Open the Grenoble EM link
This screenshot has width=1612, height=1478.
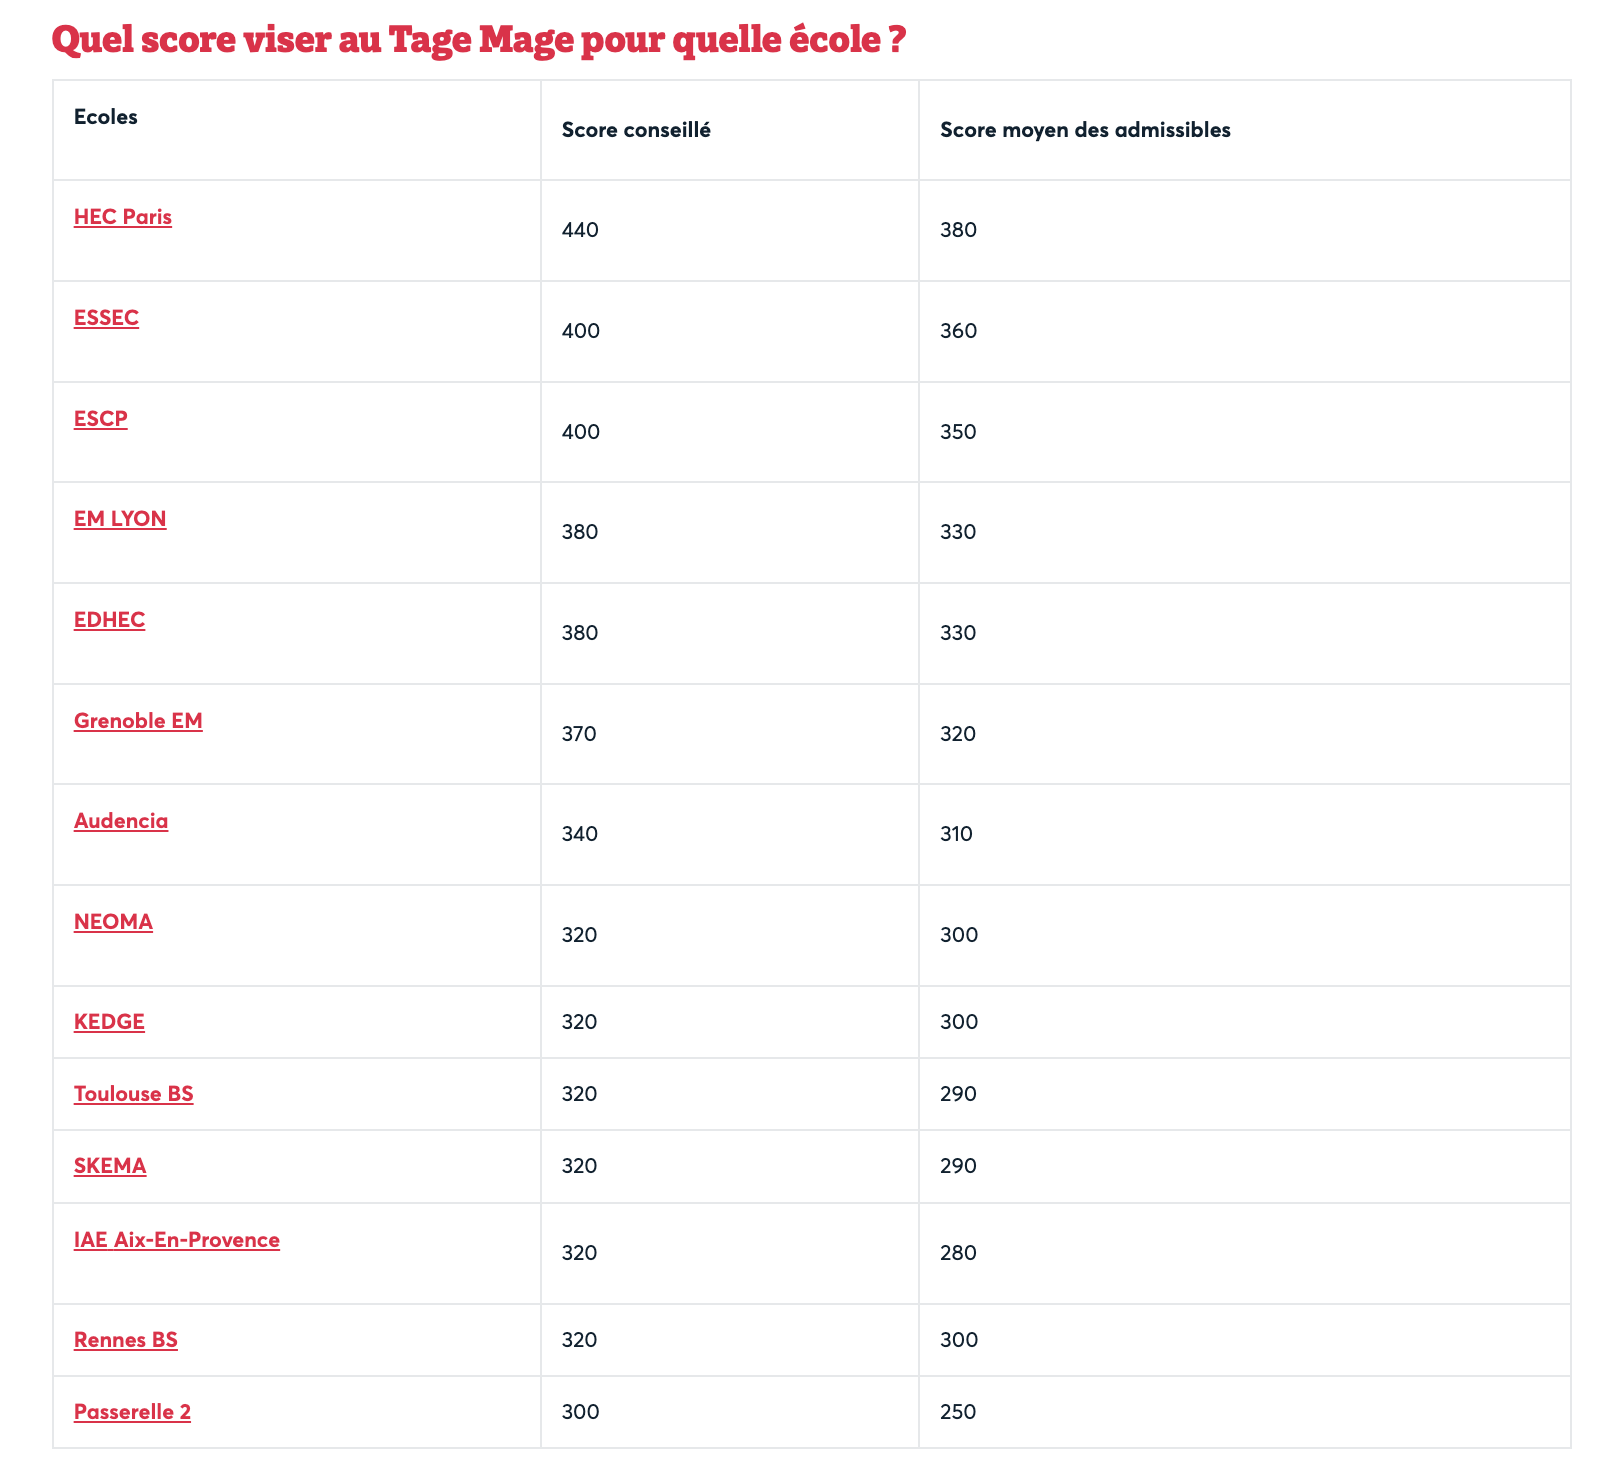pos(138,720)
